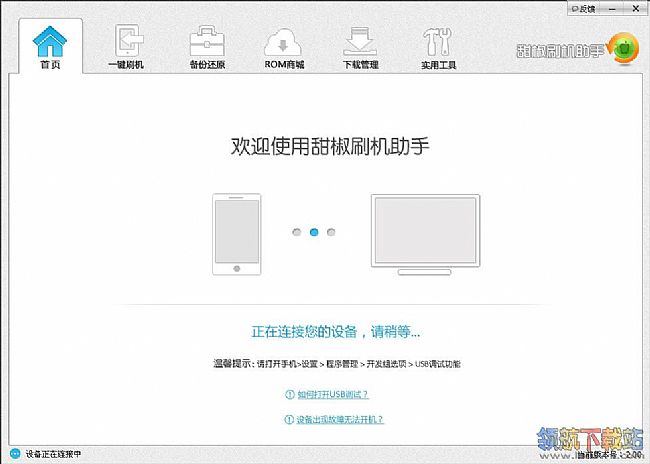The image size is (650, 464).
Task: Click the 反馈 feedback button
Action: (584, 9)
